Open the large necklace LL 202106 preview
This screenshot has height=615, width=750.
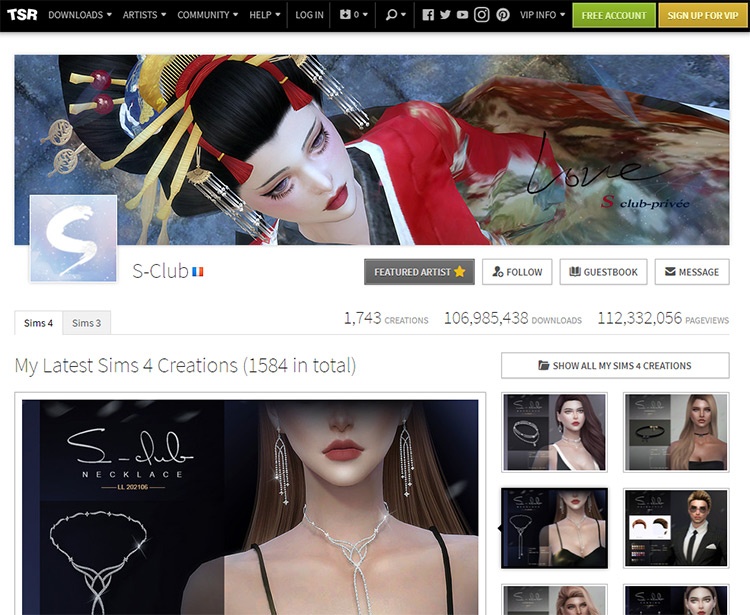tap(250, 507)
